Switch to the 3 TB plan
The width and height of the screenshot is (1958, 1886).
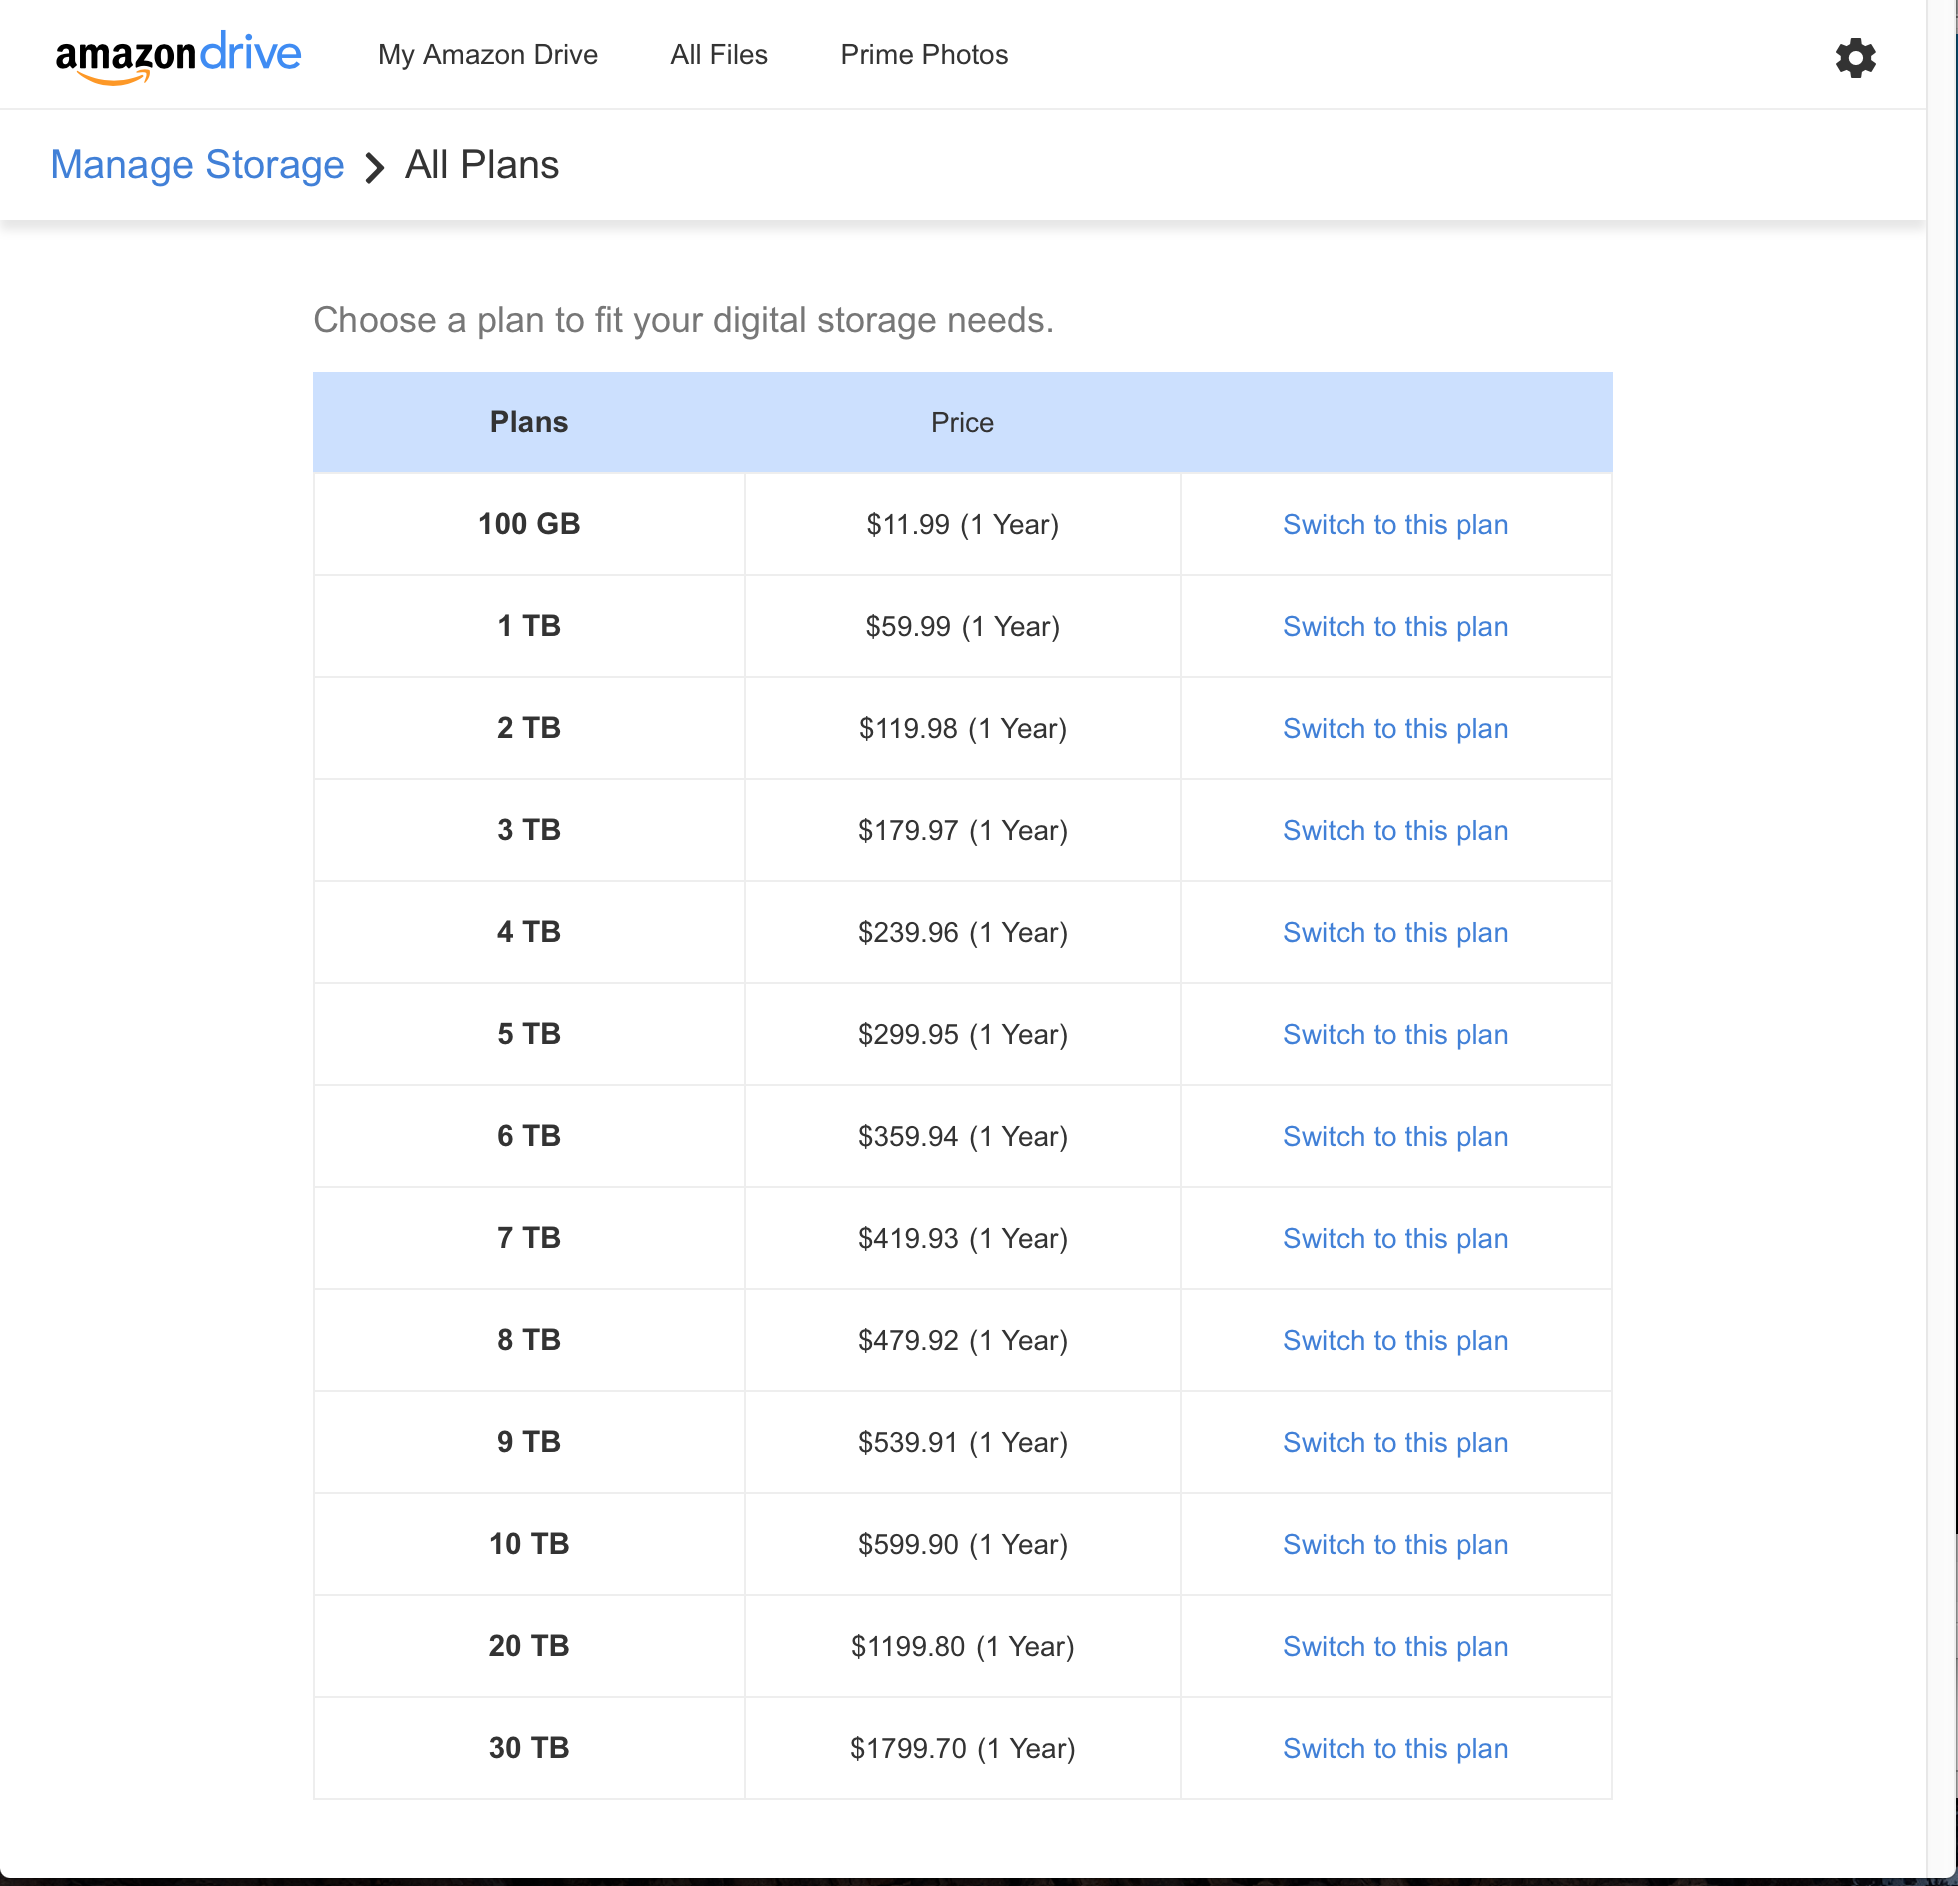click(x=1394, y=831)
